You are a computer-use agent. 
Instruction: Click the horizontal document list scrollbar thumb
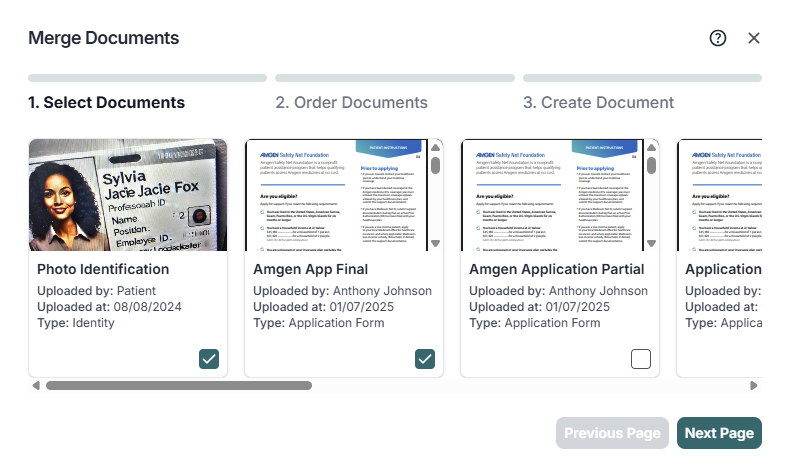pos(178,385)
